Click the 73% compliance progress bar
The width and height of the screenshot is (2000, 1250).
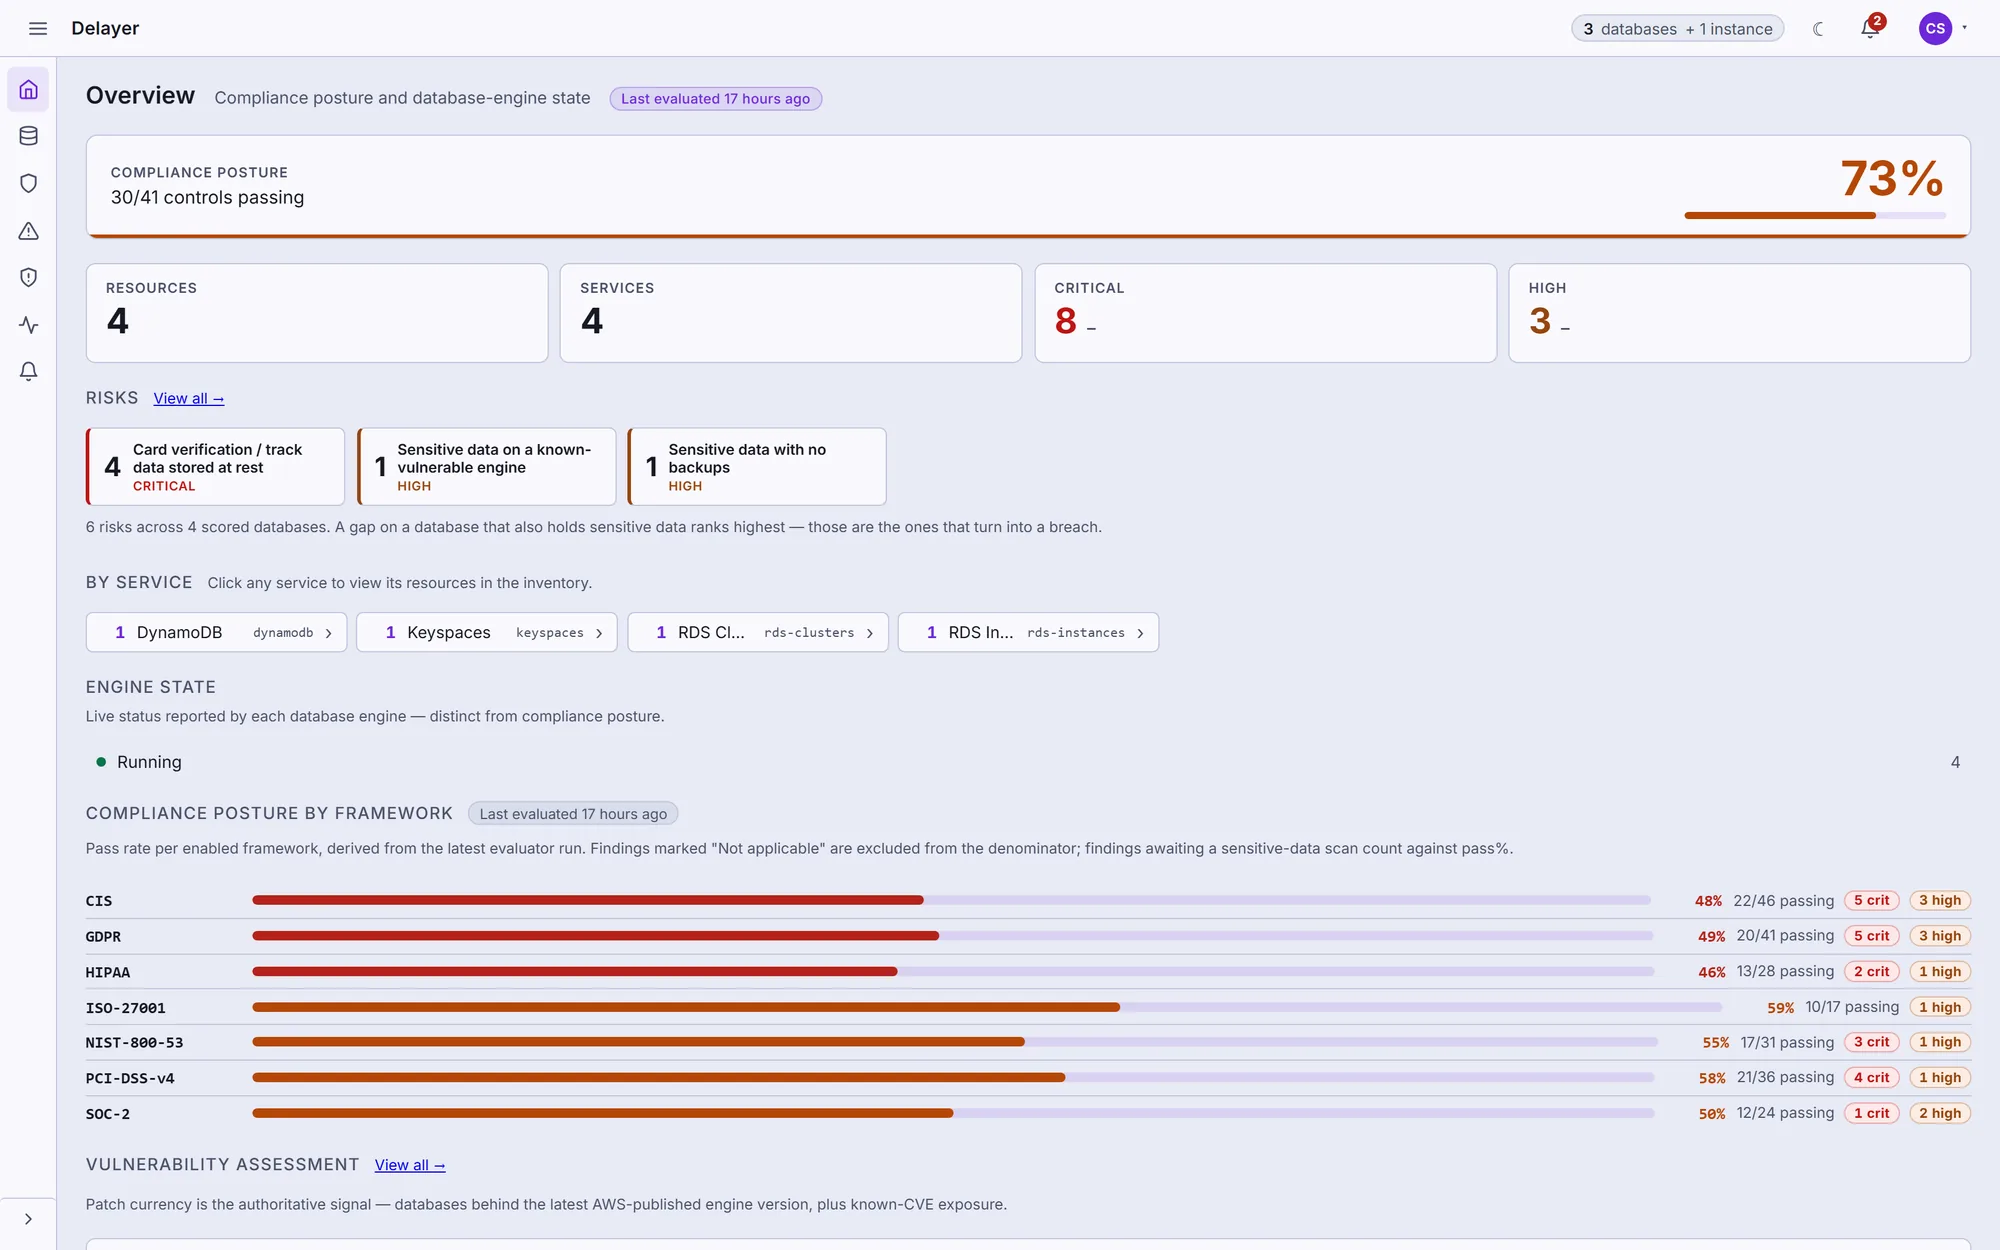(x=1815, y=215)
